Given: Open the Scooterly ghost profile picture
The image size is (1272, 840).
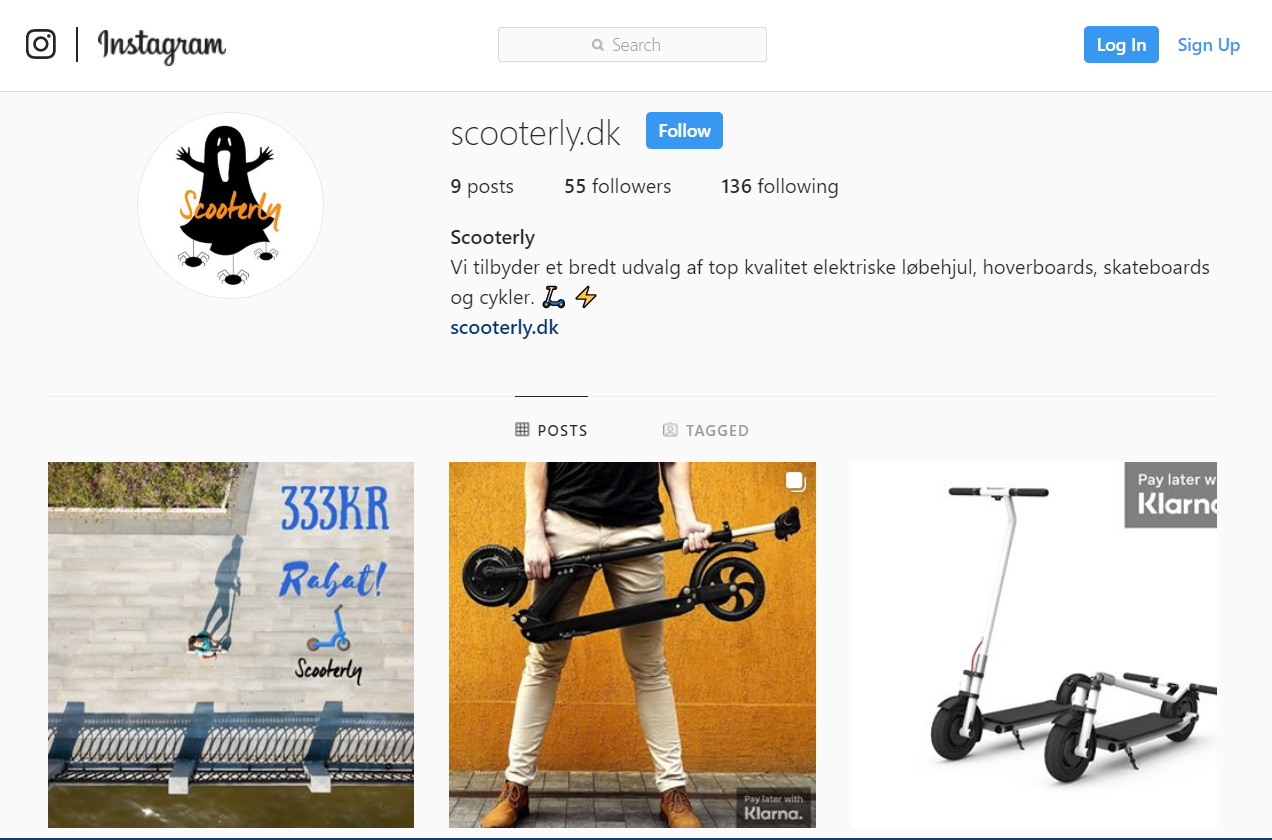Looking at the screenshot, I should [230, 205].
